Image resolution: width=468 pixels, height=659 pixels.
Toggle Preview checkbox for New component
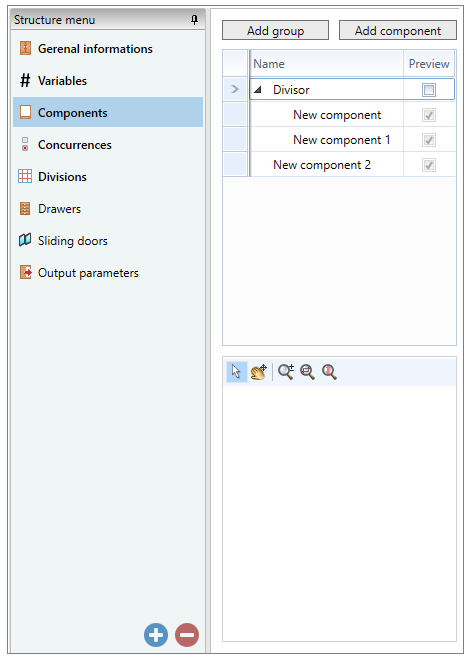coord(429,115)
